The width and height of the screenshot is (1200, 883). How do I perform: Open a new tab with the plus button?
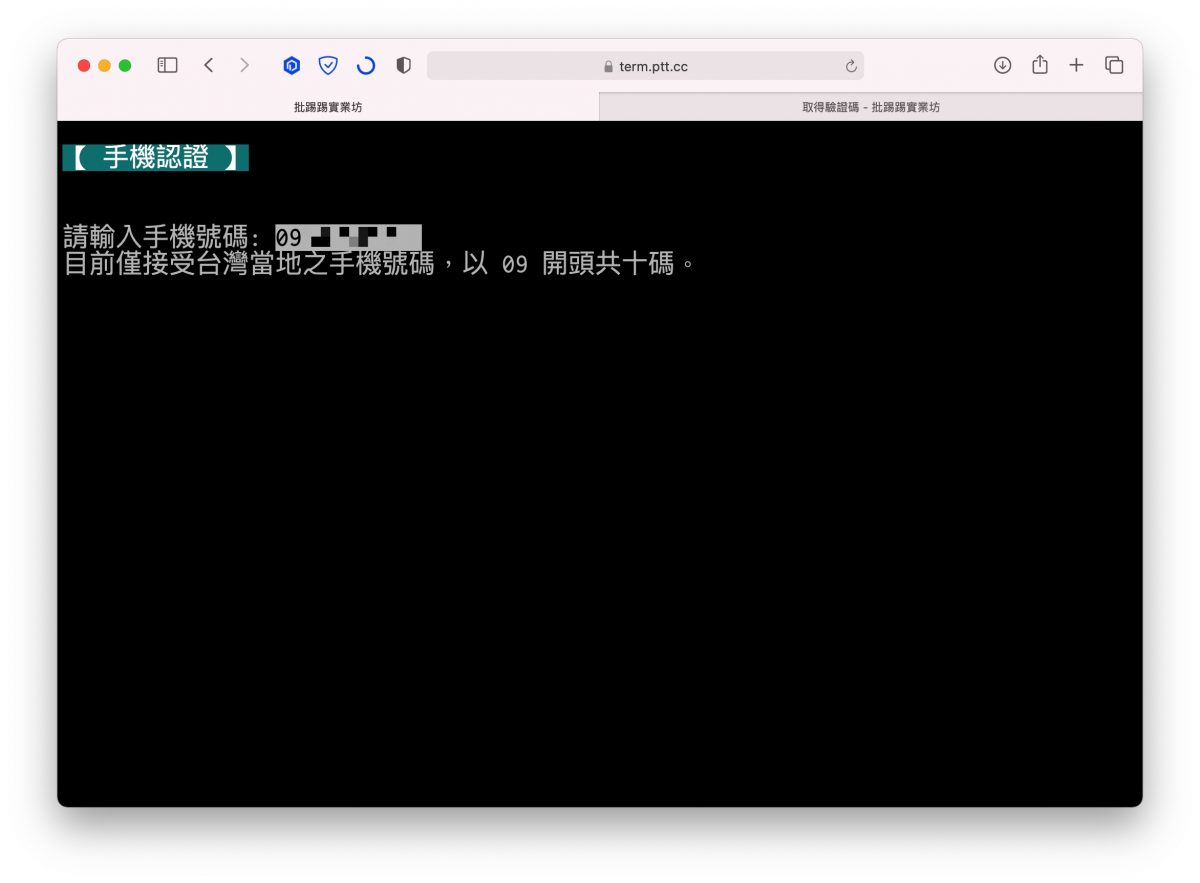tap(1076, 65)
